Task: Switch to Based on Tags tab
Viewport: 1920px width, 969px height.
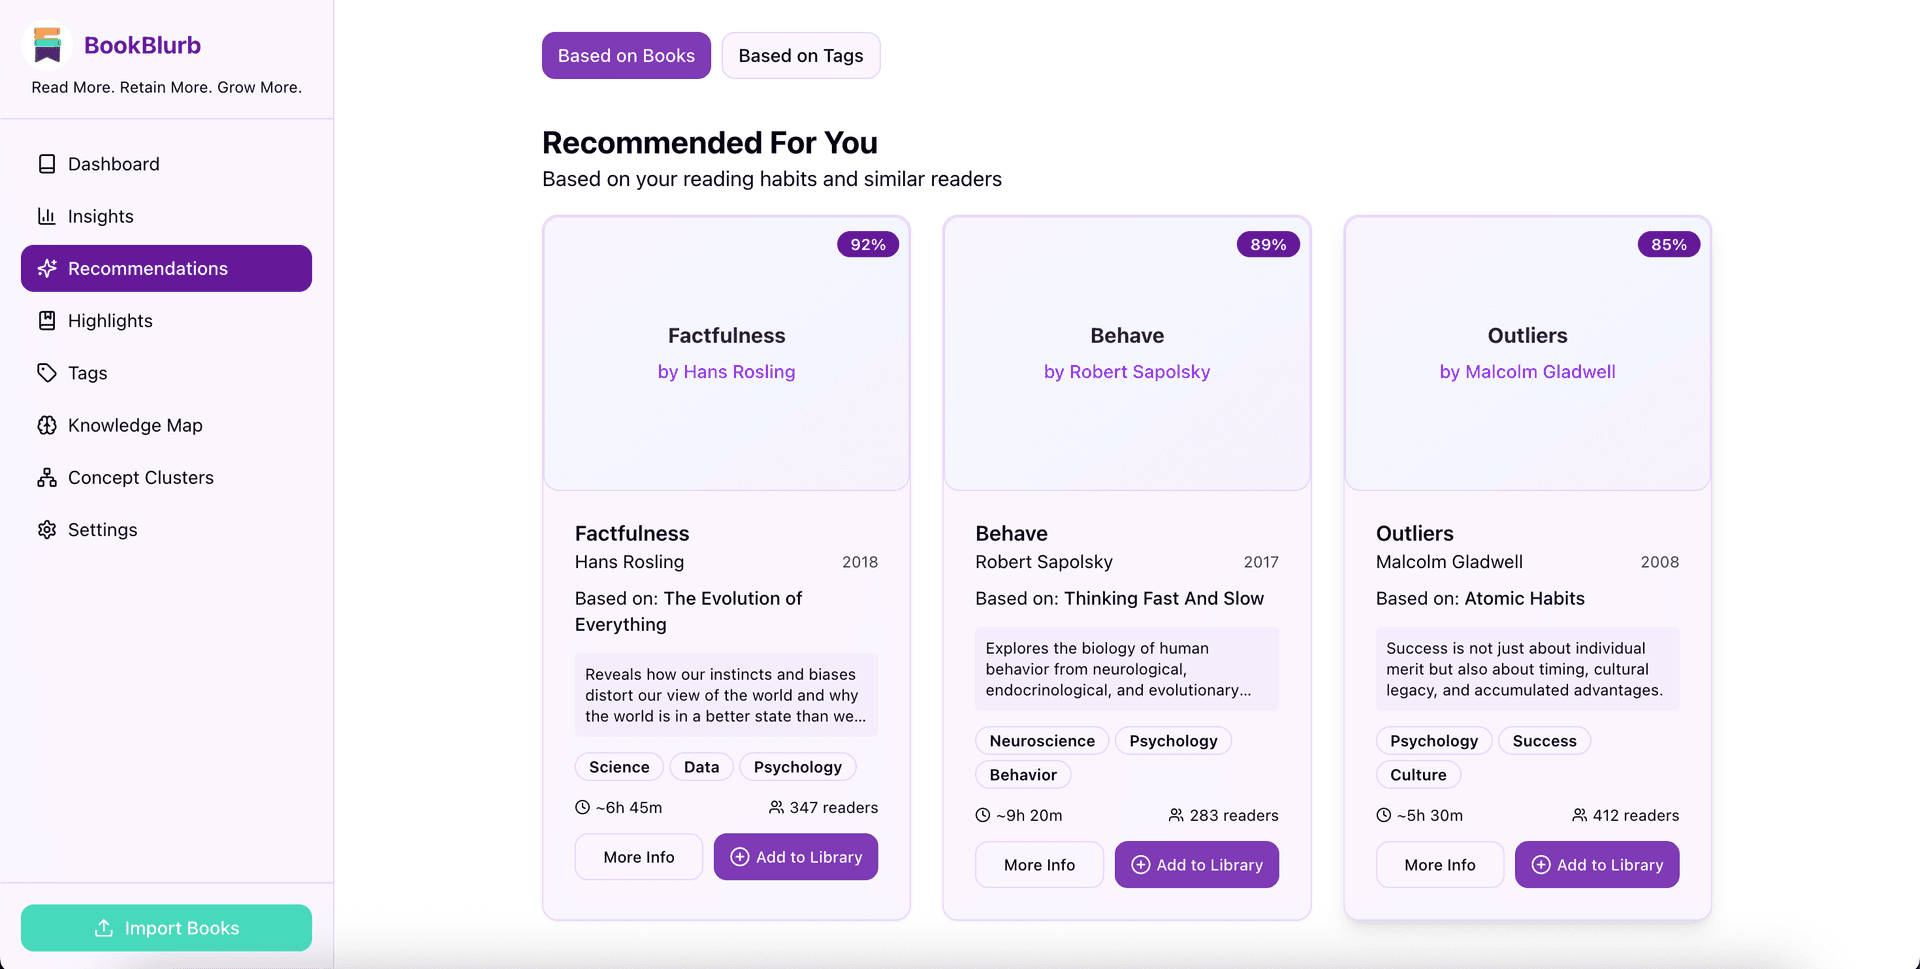Action: 800,56
